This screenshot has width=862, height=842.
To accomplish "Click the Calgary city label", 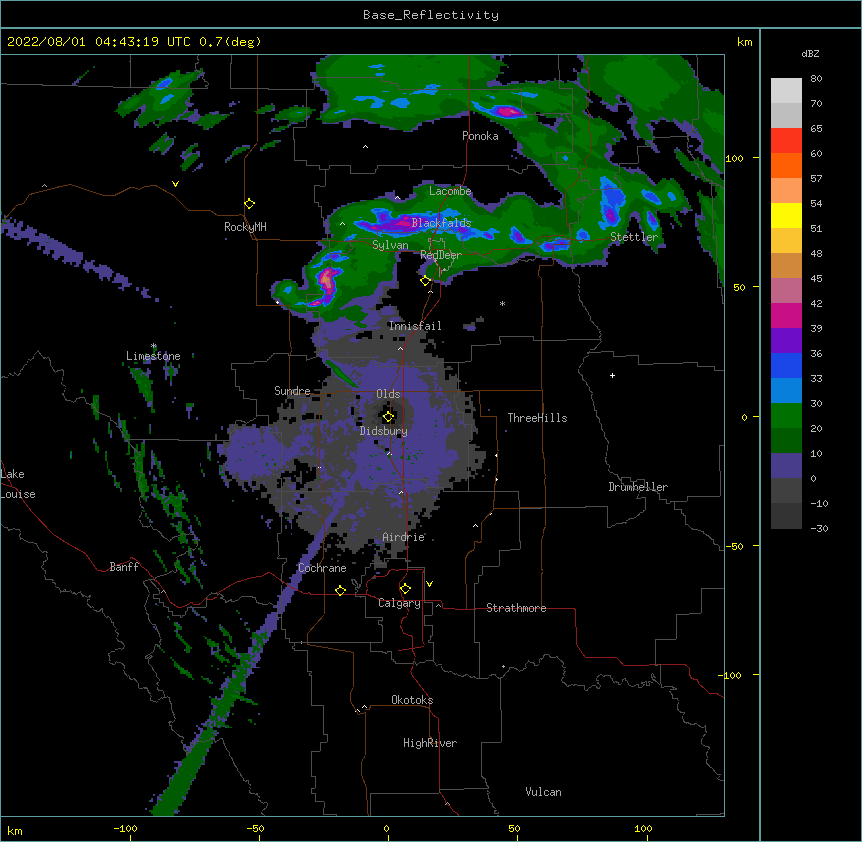I will coord(400,603).
